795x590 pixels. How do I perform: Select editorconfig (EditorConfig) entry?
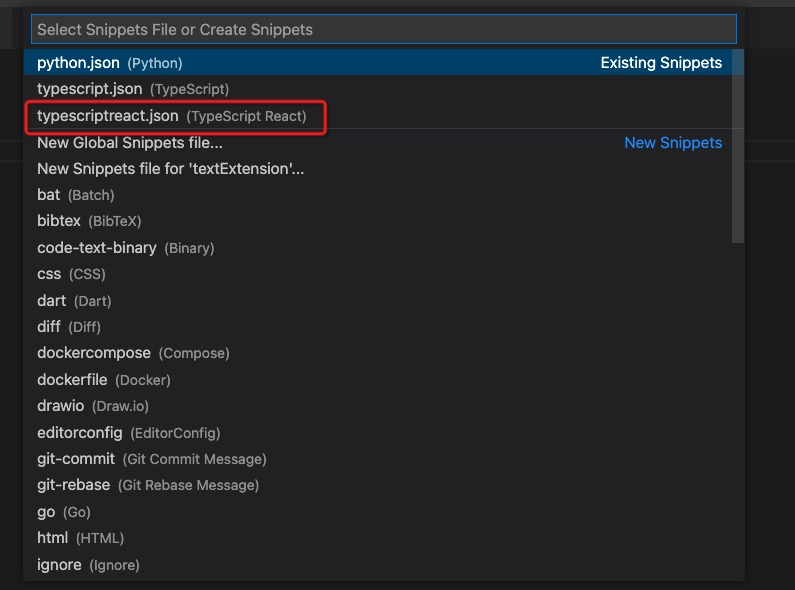(128, 433)
